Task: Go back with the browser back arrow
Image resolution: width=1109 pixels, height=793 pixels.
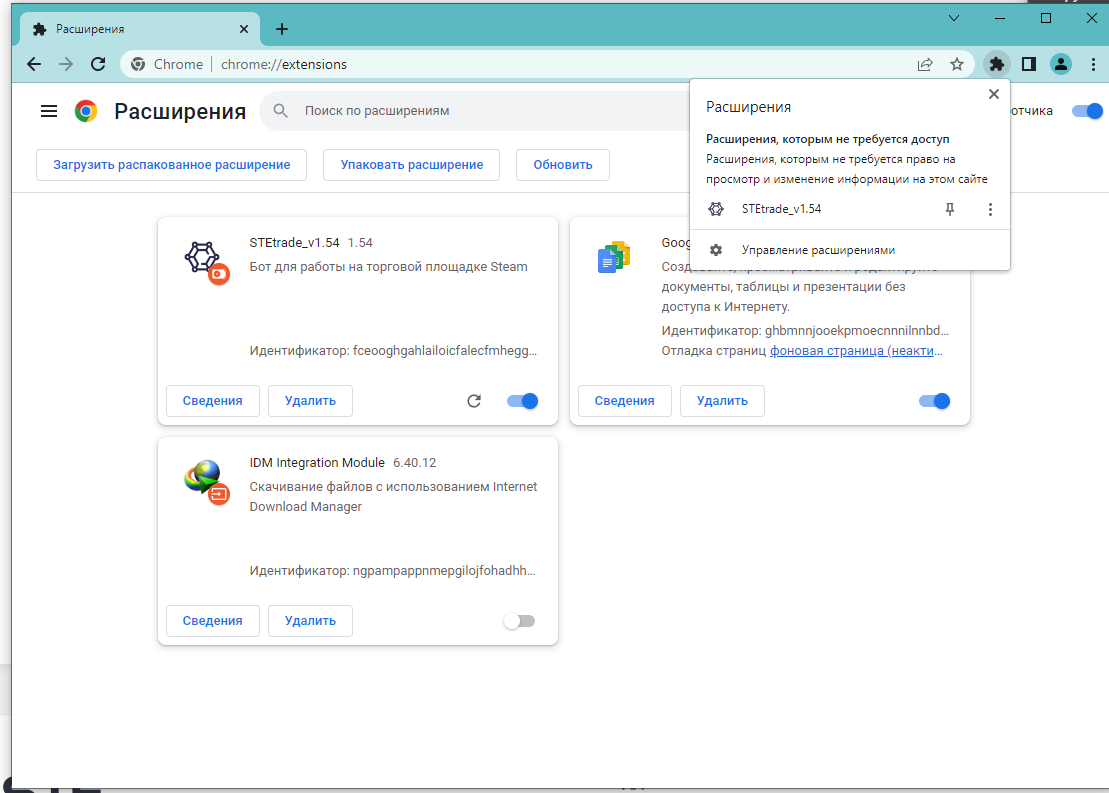Action: coord(34,64)
